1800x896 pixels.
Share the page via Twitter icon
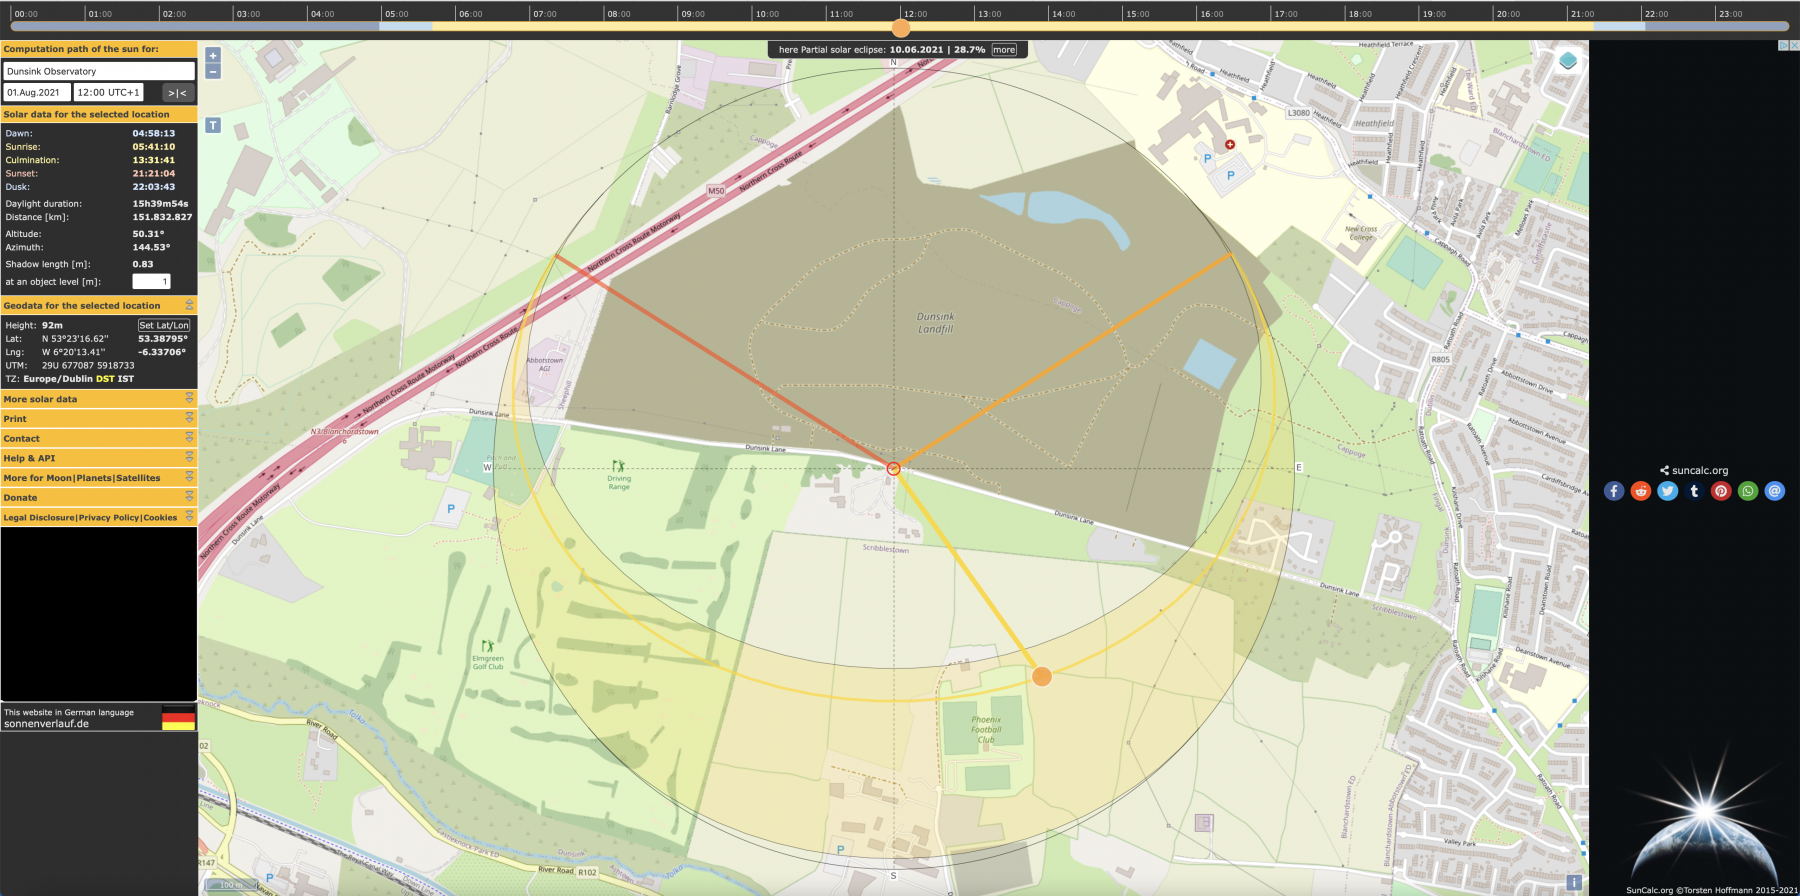point(1667,491)
